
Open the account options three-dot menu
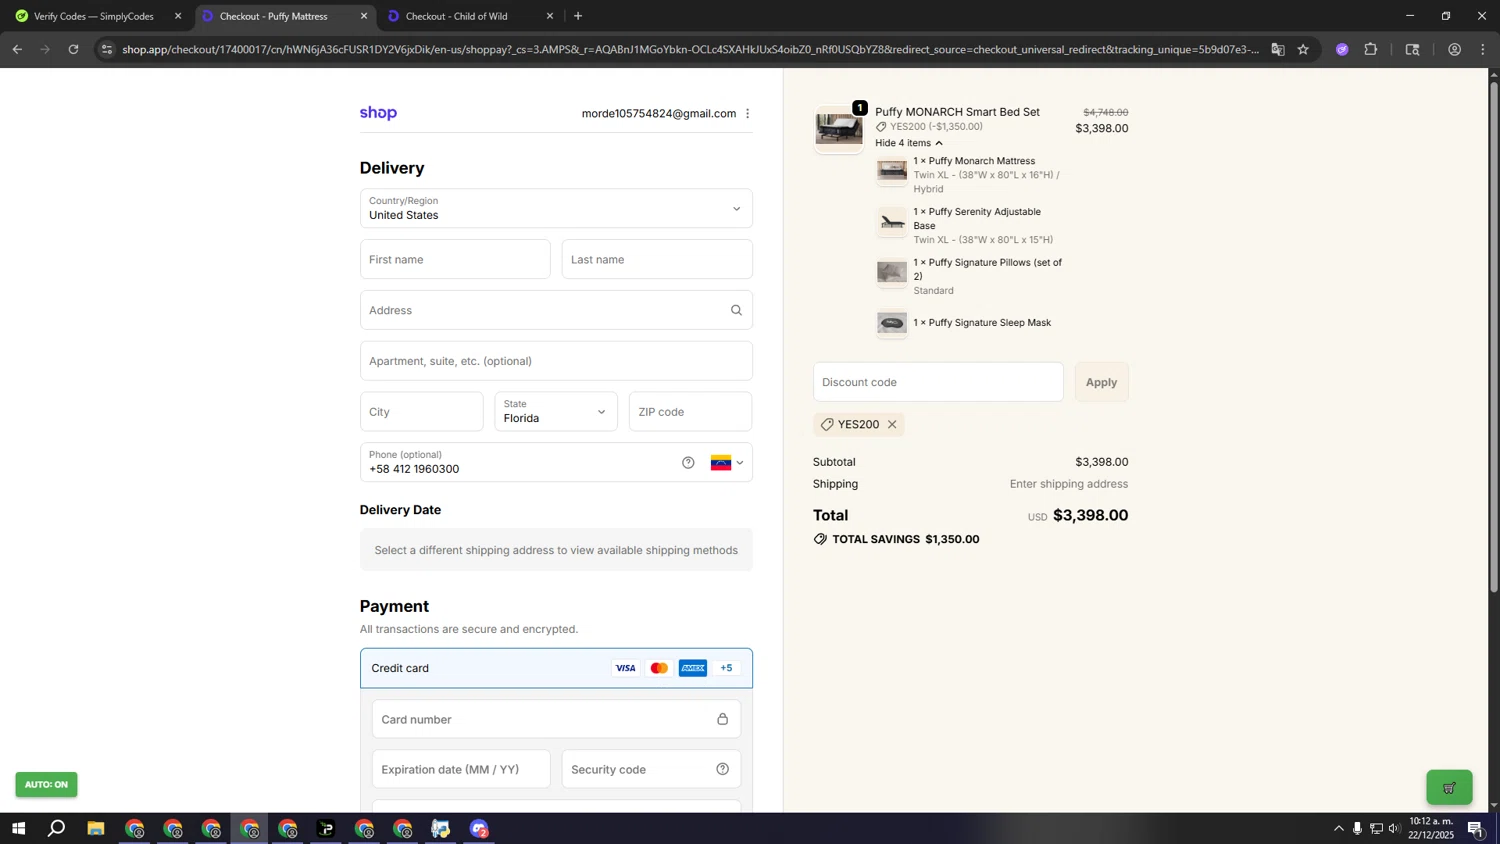point(747,114)
